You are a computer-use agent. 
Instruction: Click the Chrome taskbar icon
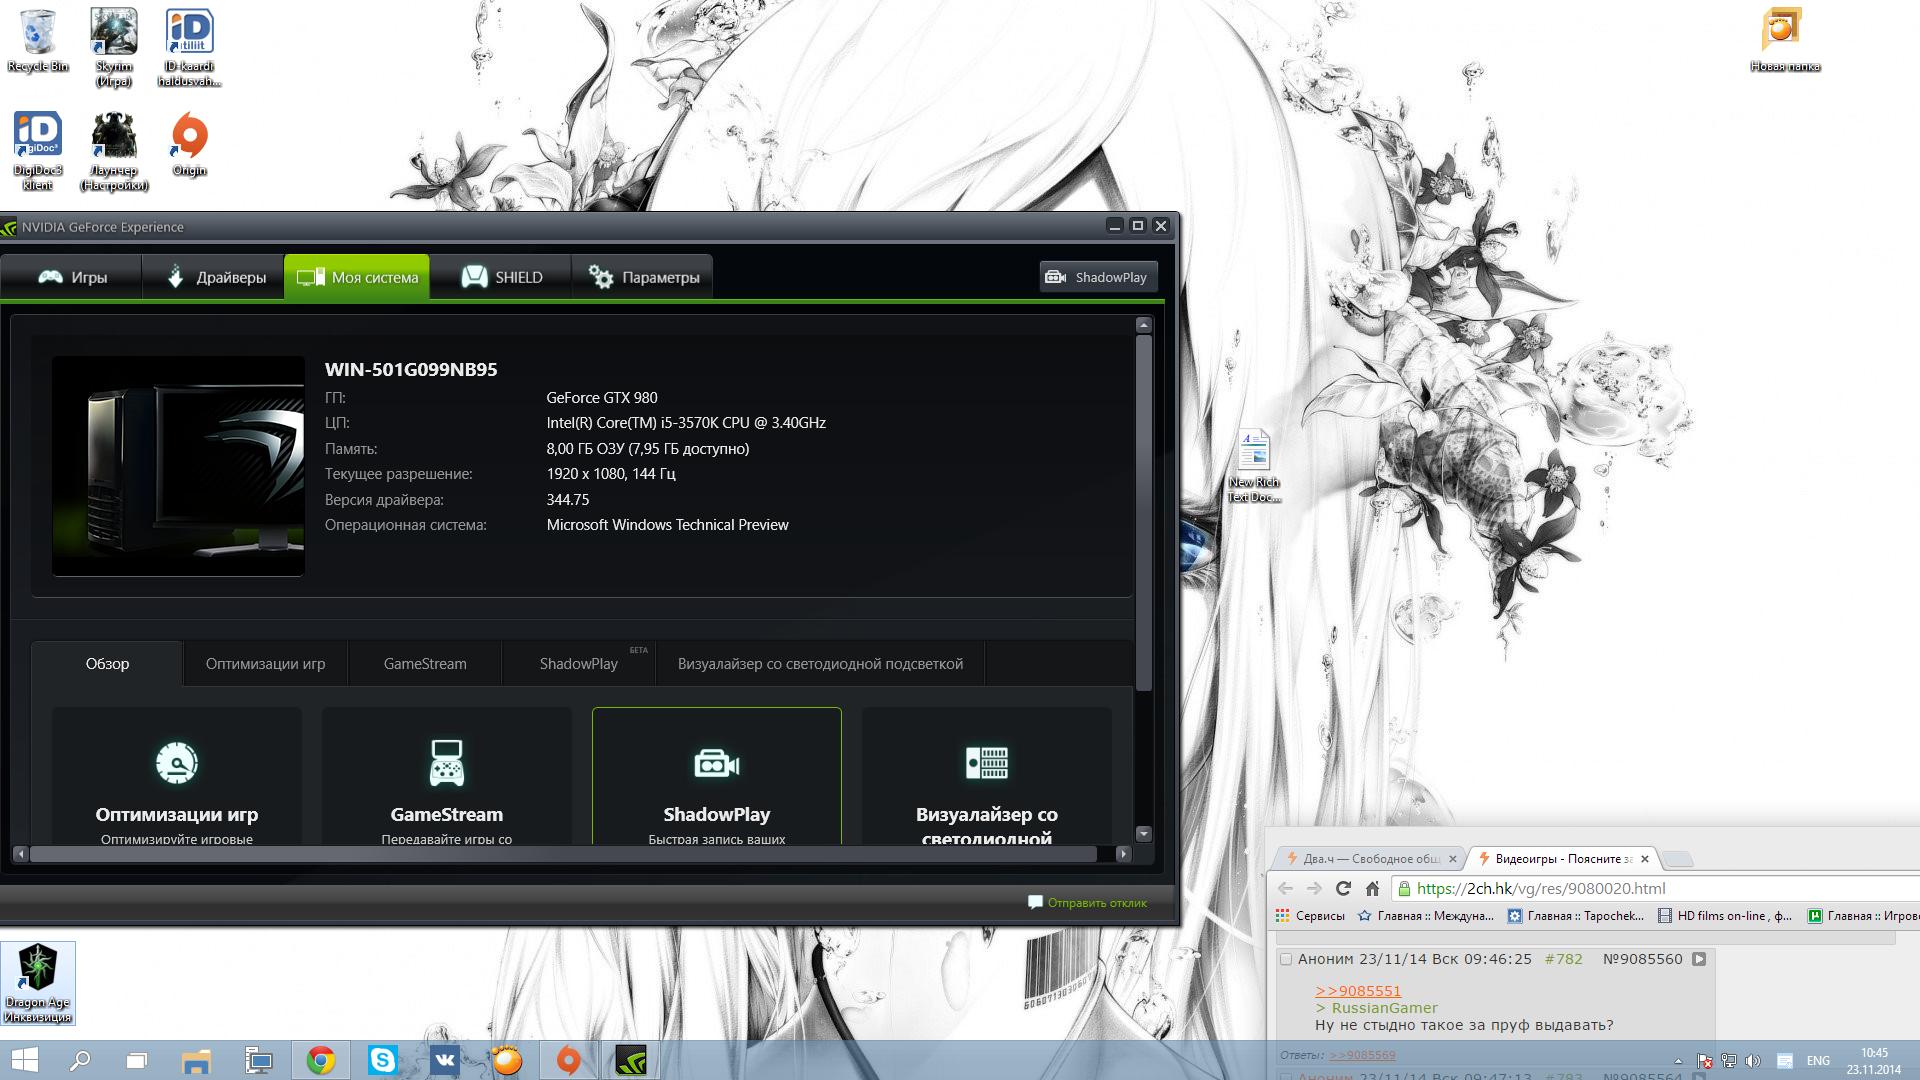(321, 1060)
